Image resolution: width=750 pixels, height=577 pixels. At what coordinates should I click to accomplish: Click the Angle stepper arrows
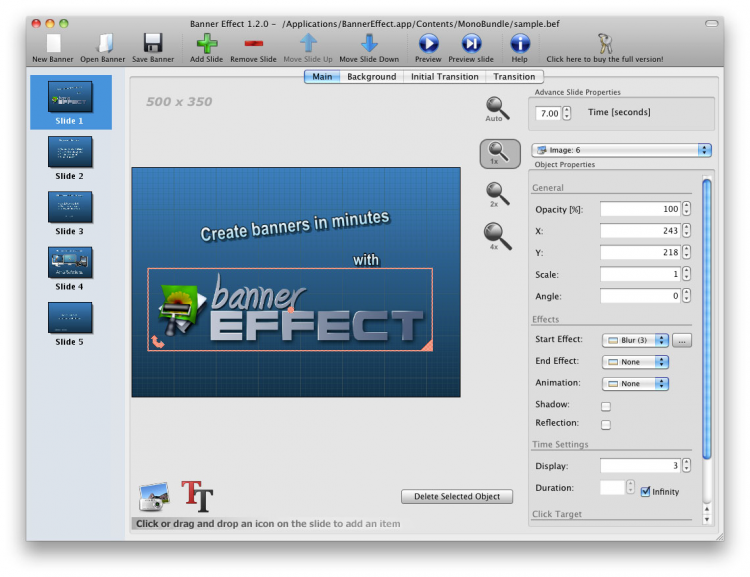point(686,296)
